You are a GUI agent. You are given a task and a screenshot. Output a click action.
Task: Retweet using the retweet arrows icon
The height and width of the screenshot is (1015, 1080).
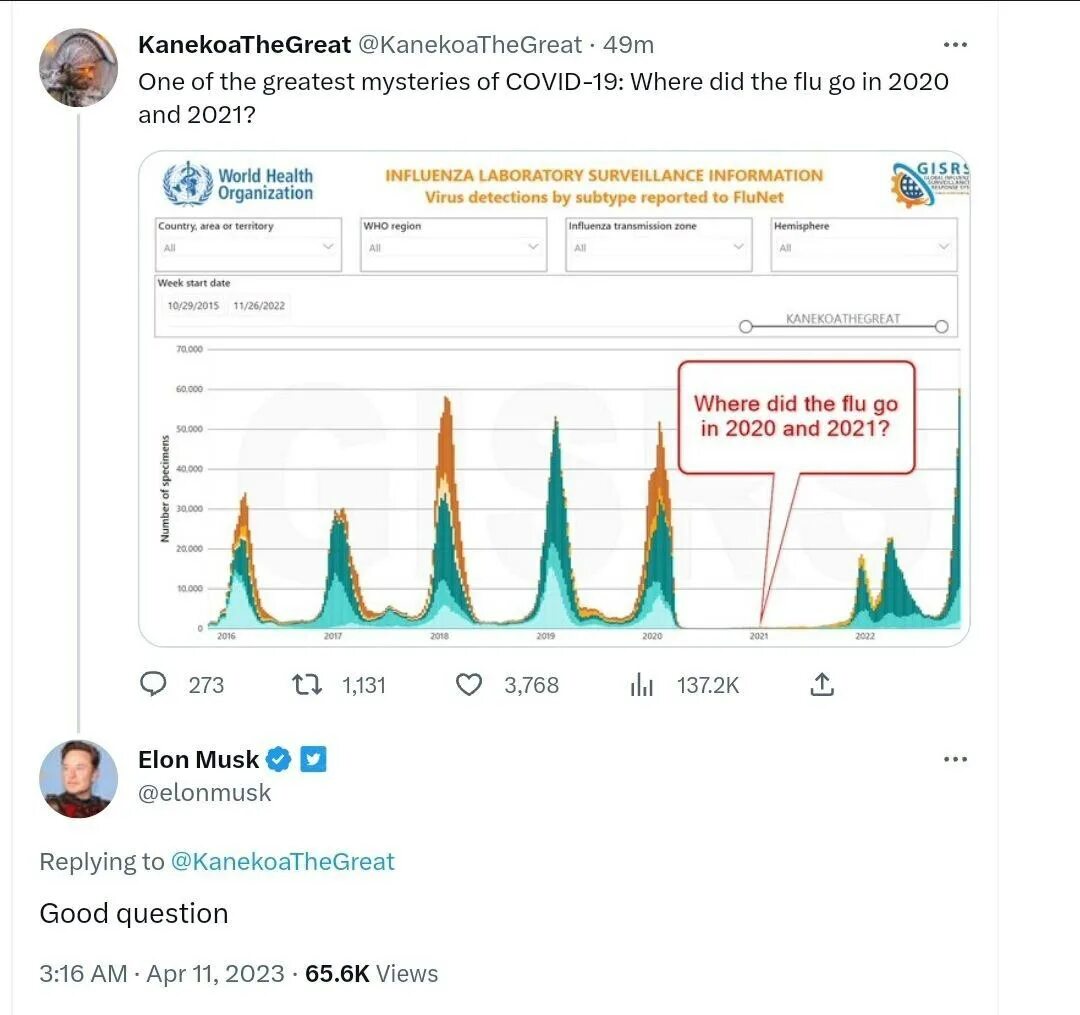pos(307,684)
